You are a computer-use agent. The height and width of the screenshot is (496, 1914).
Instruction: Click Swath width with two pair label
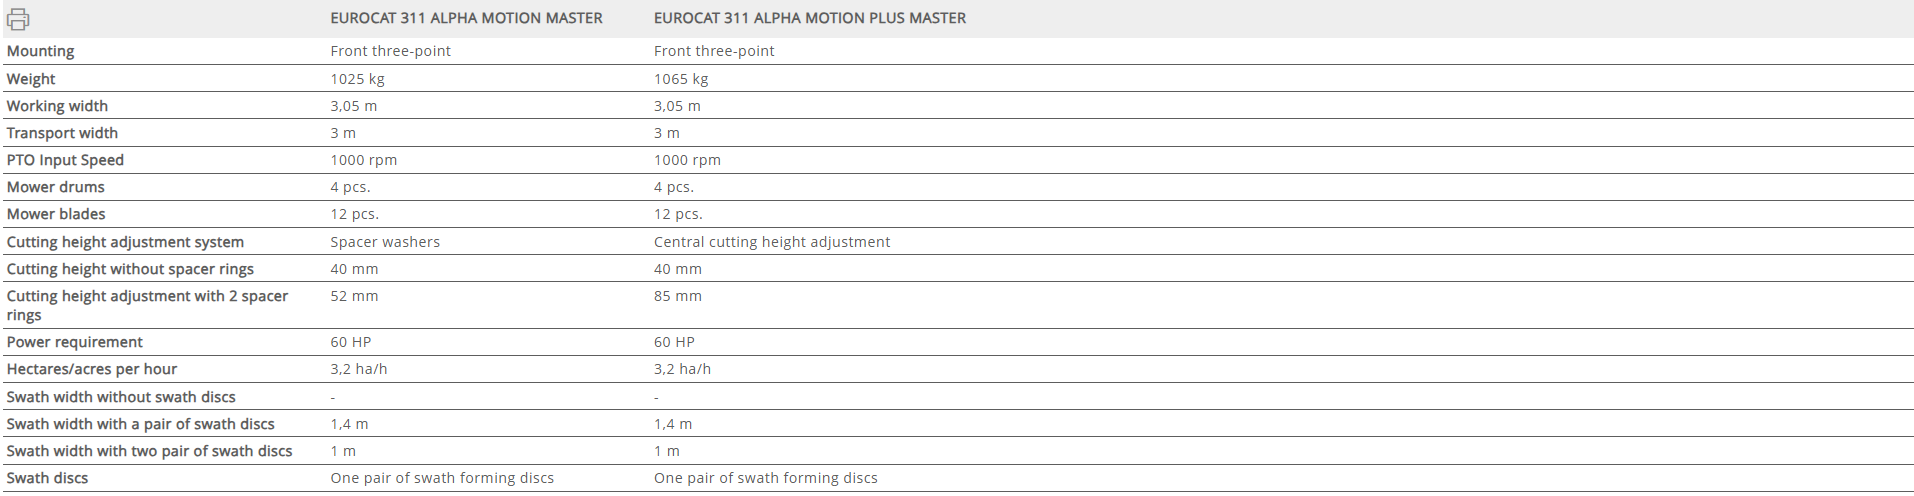pos(149,451)
